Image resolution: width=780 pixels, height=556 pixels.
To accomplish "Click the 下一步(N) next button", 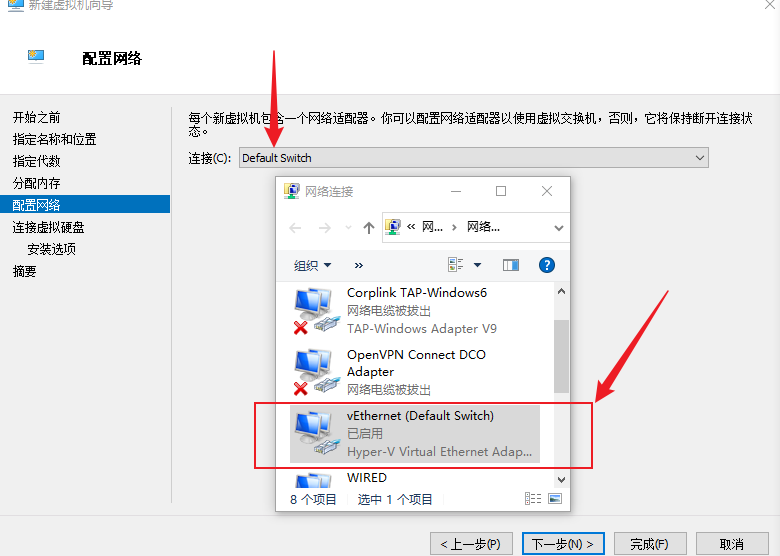I will click(x=563, y=544).
